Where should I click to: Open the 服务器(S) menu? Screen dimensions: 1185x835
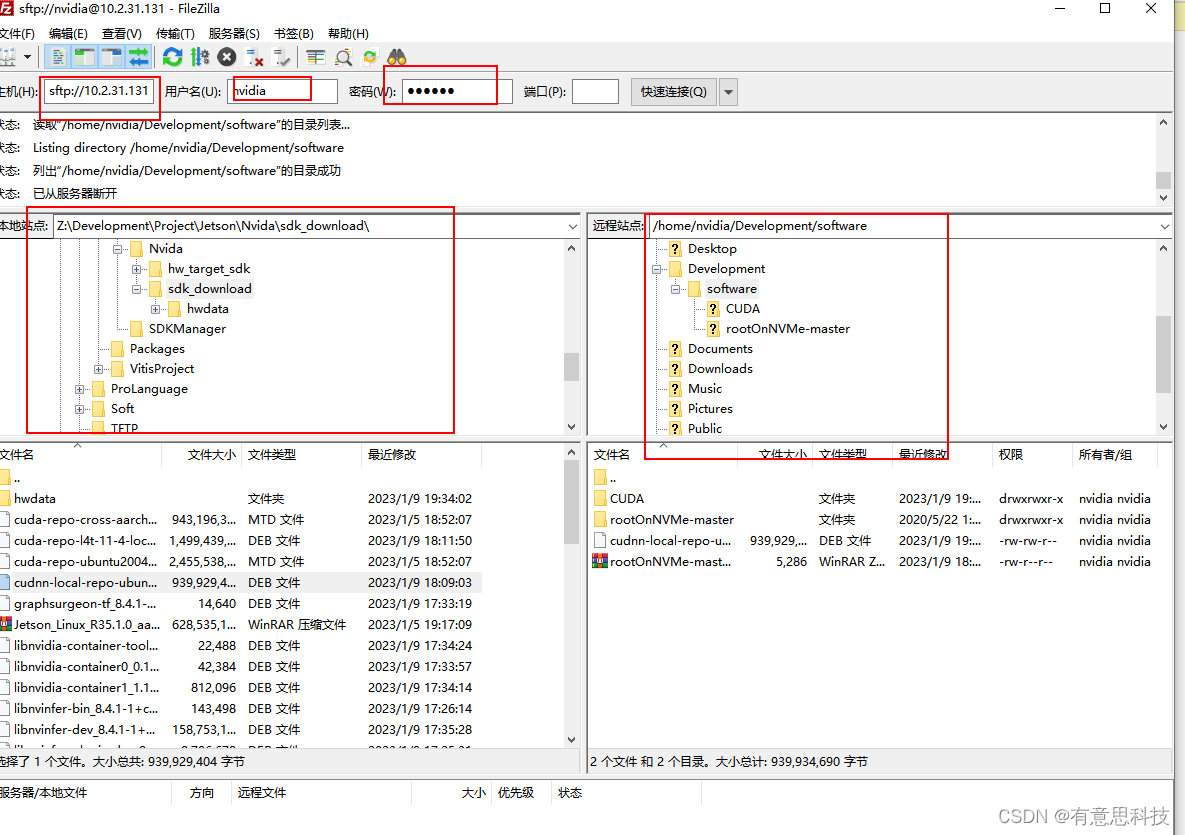tap(234, 33)
